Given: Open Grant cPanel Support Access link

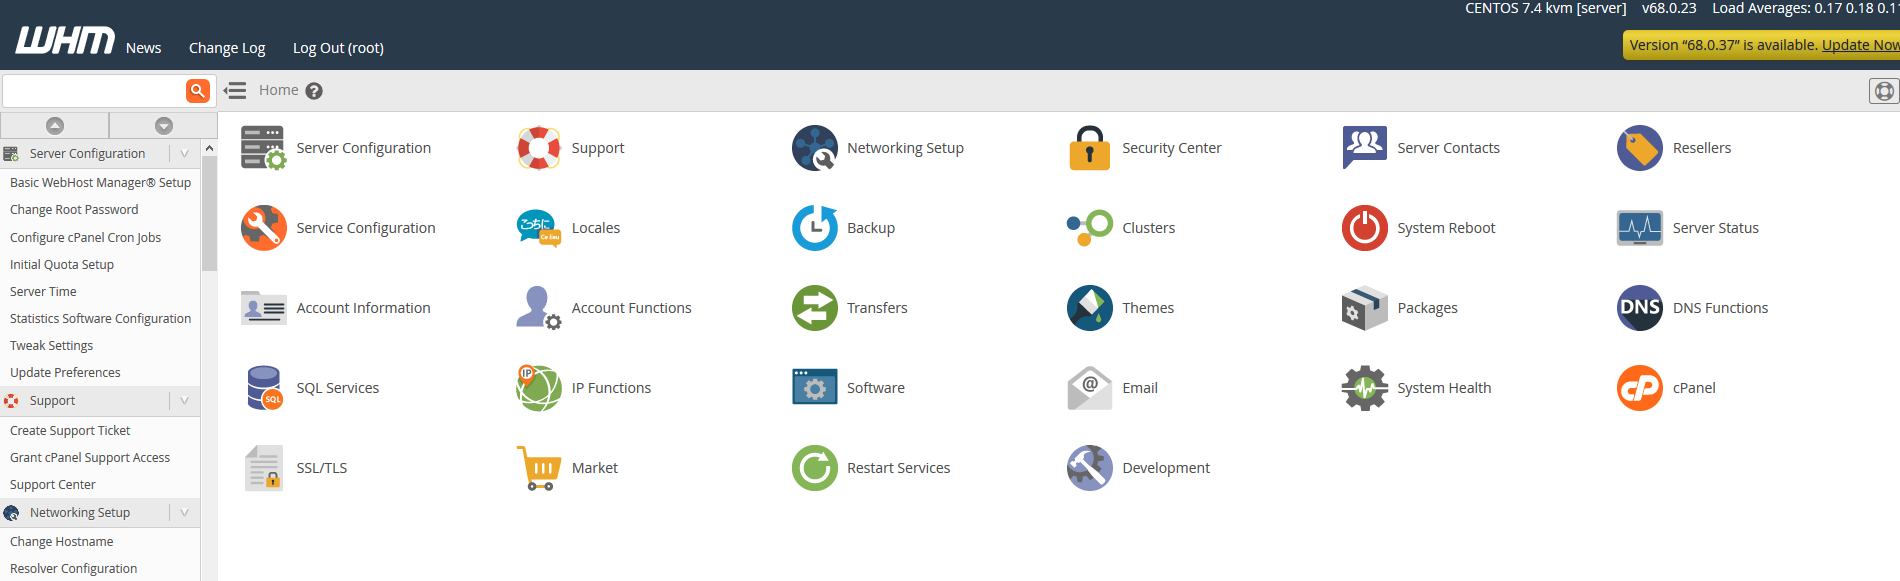Looking at the screenshot, I should tap(90, 458).
